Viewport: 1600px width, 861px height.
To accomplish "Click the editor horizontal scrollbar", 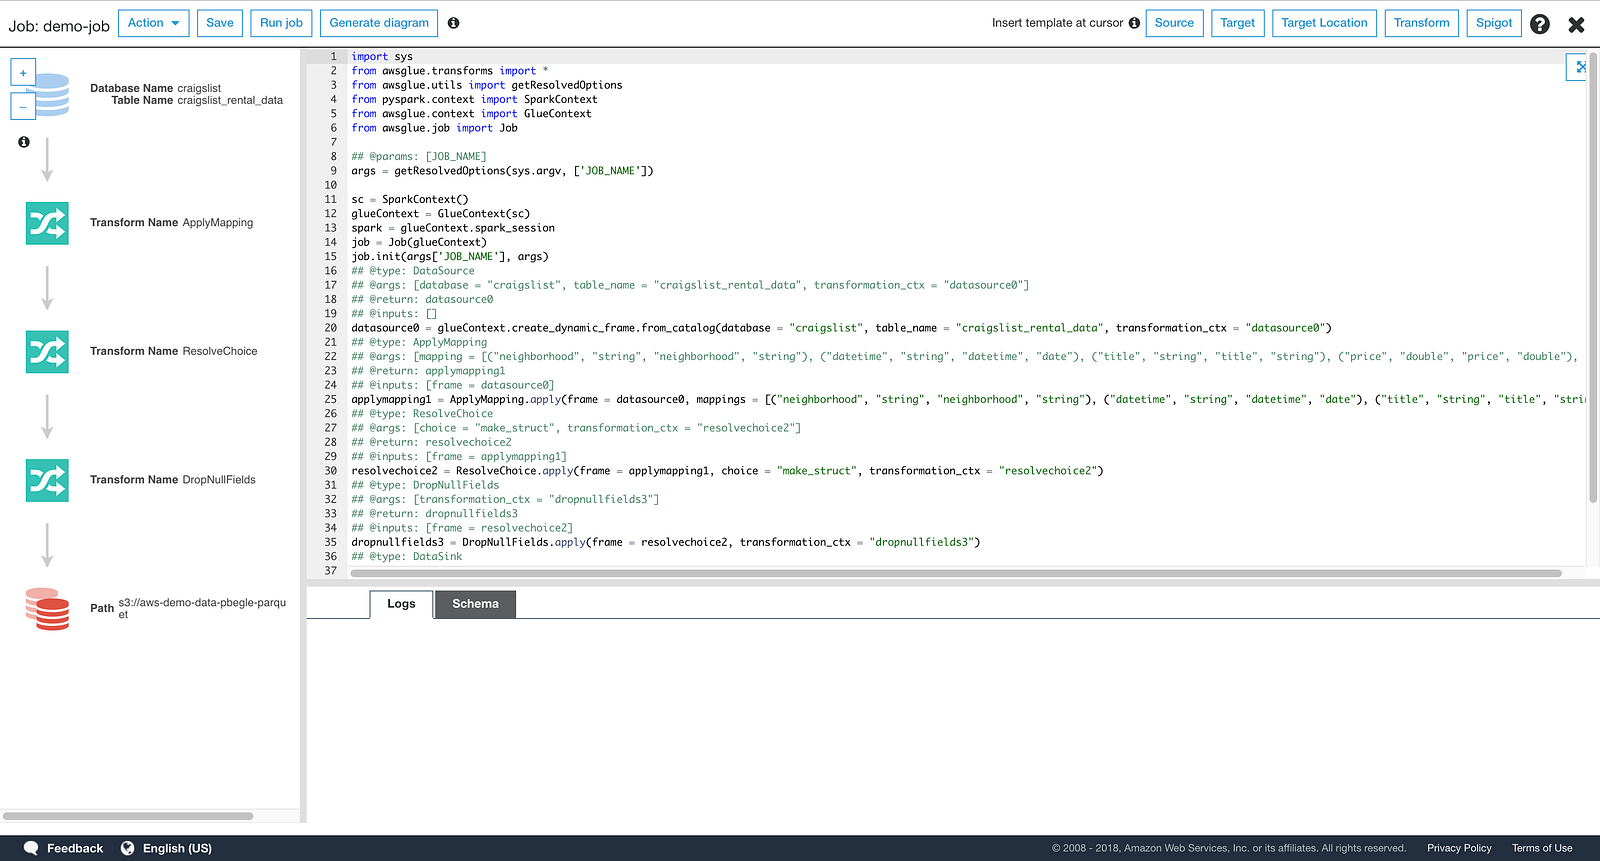I will (x=955, y=573).
